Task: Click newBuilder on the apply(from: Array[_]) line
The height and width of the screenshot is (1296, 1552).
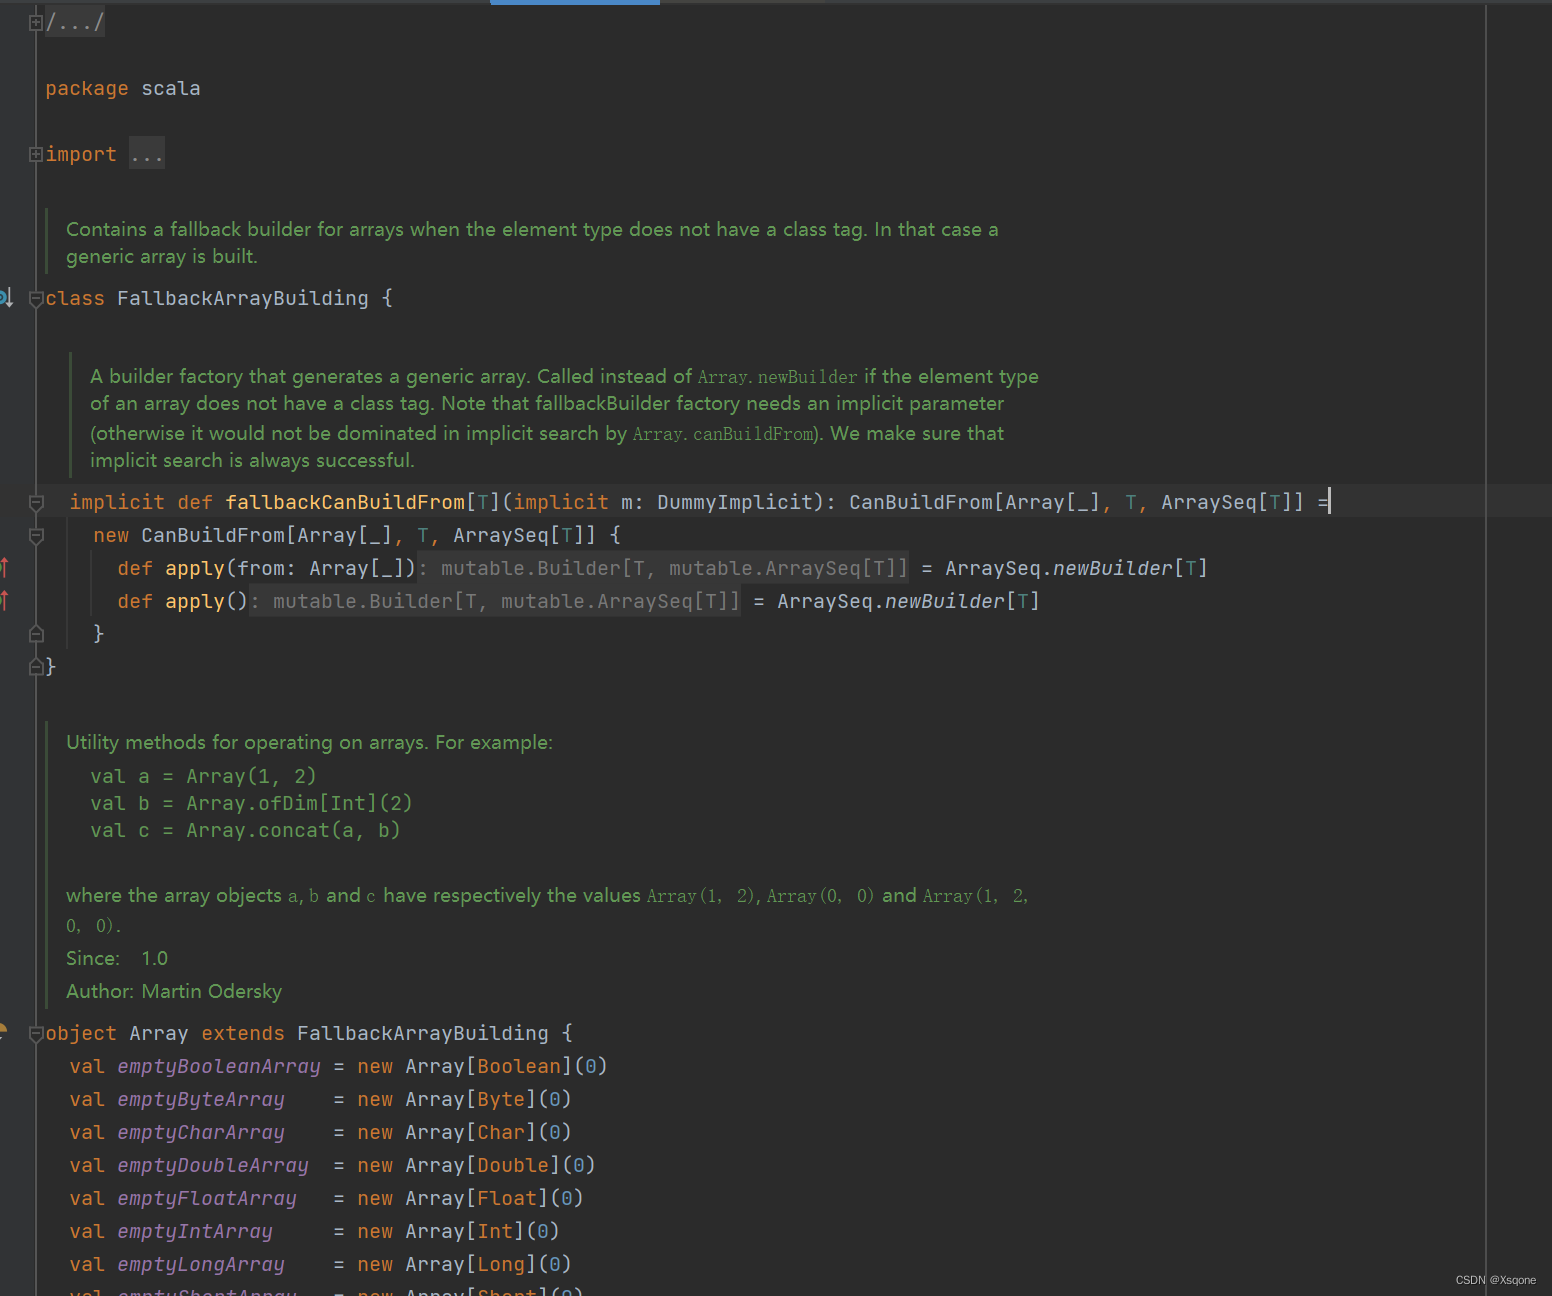Action: tap(1113, 568)
